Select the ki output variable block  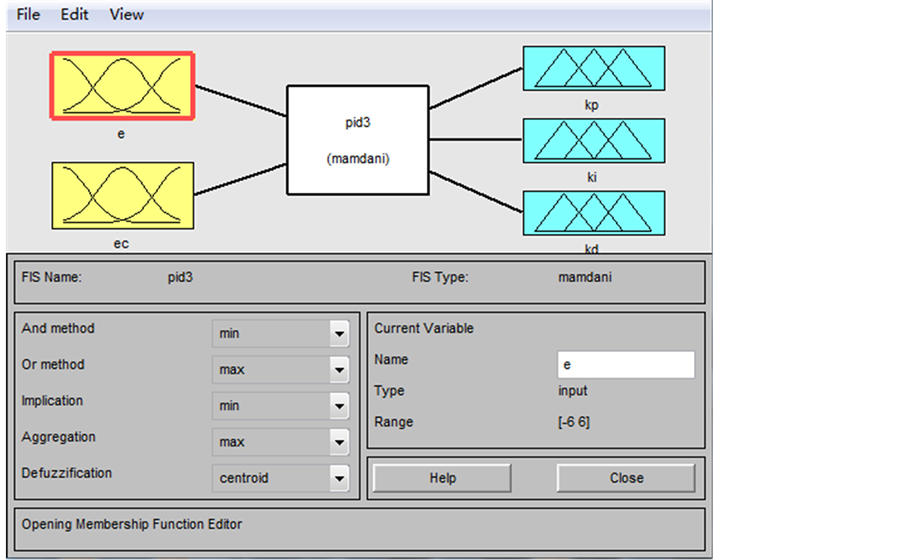pyautogui.click(x=593, y=140)
